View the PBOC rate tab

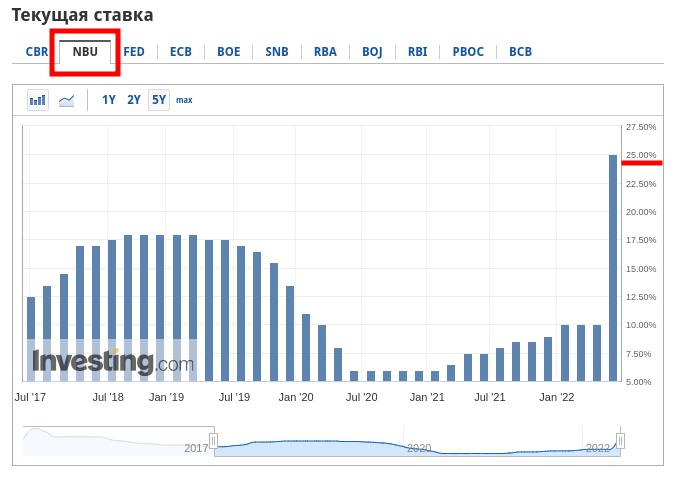click(x=468, y=52)
